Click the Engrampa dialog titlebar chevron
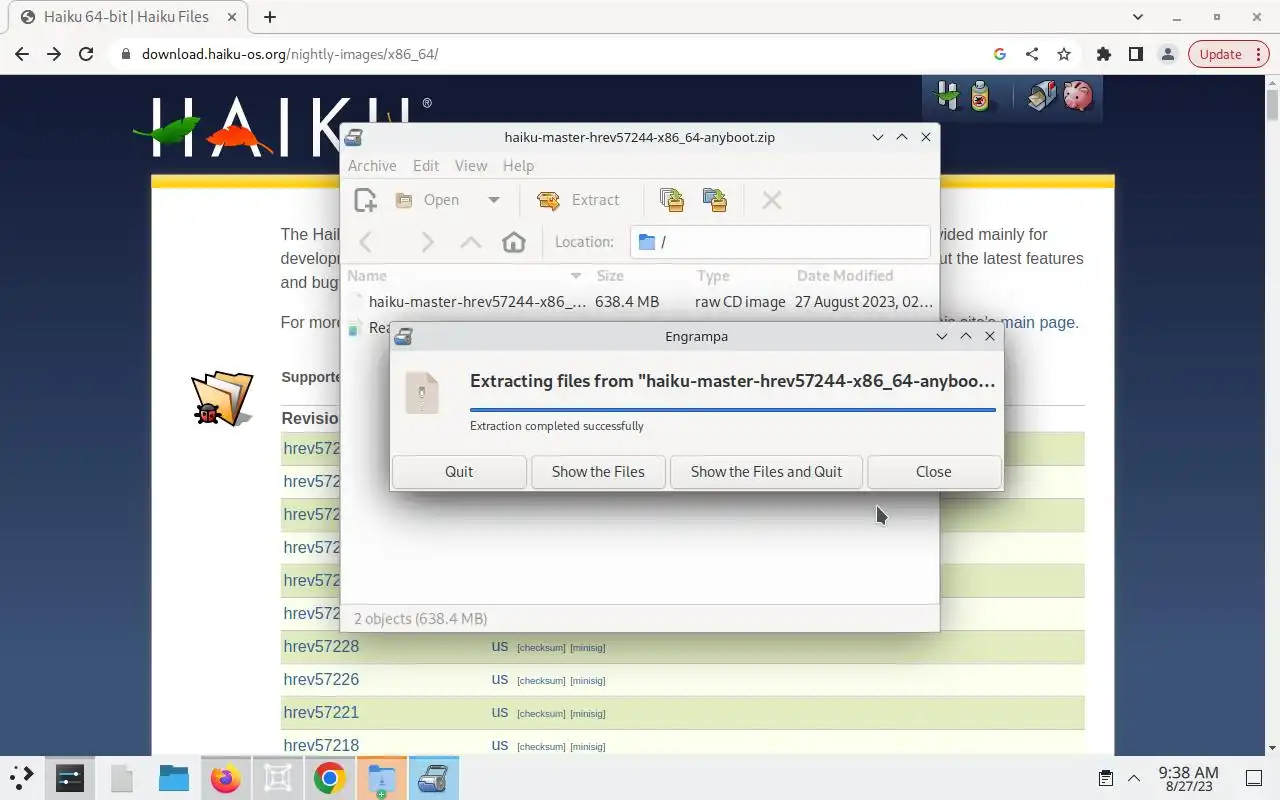 942,336
